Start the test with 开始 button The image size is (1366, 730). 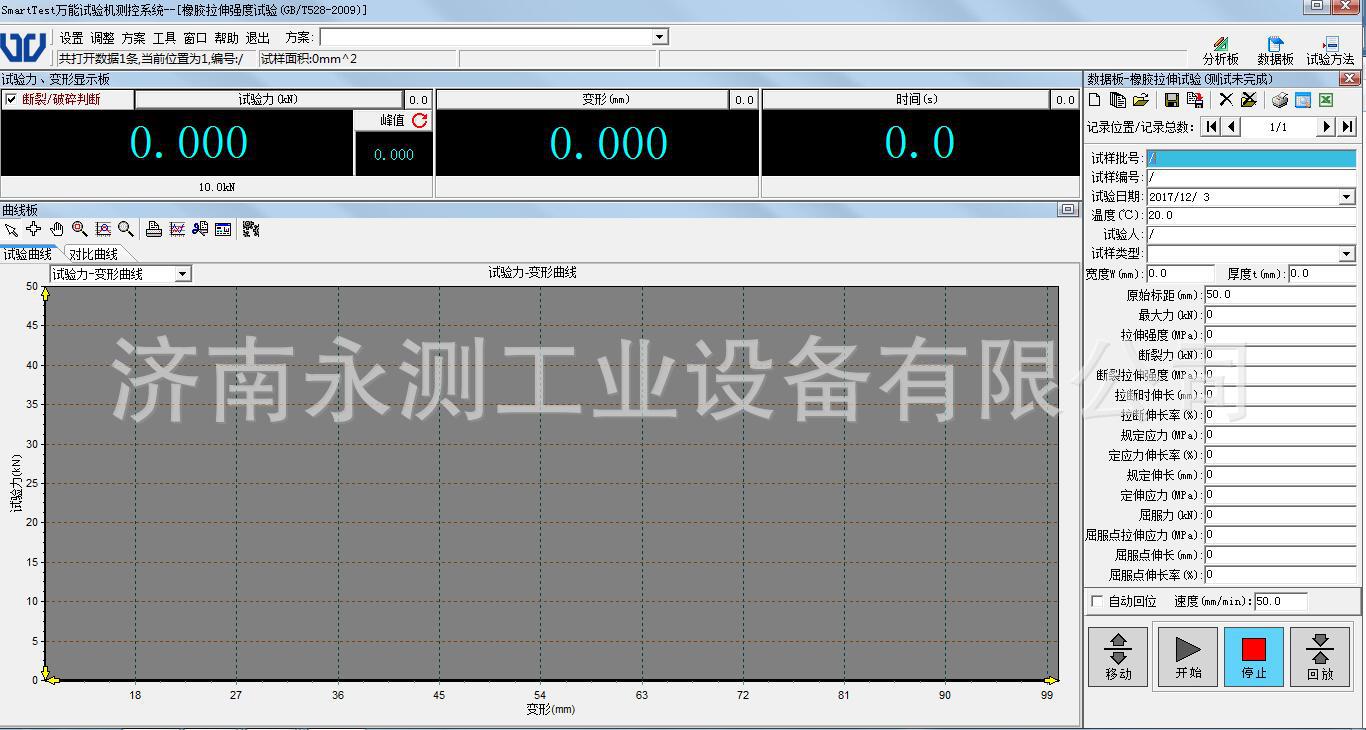pos(1188,657)
